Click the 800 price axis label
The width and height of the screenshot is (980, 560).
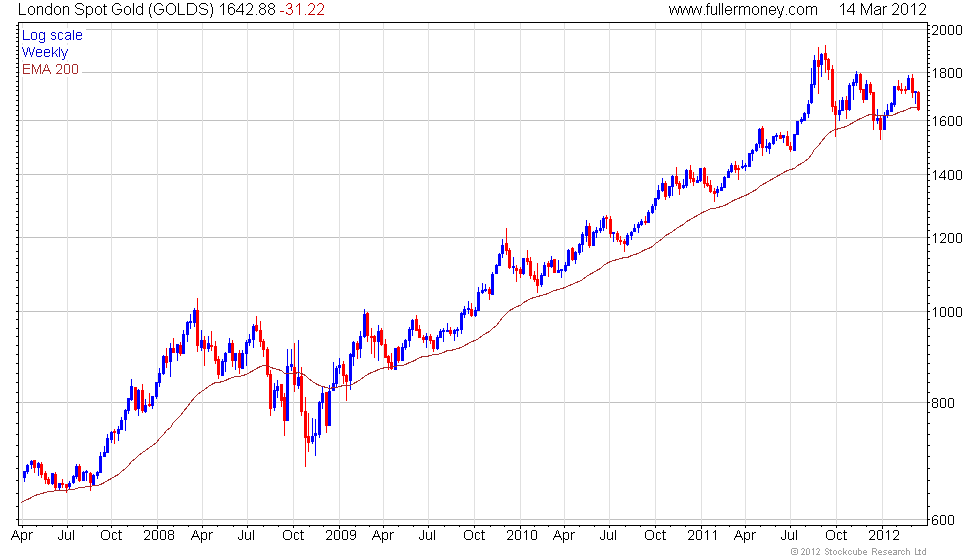click(942, 403)
